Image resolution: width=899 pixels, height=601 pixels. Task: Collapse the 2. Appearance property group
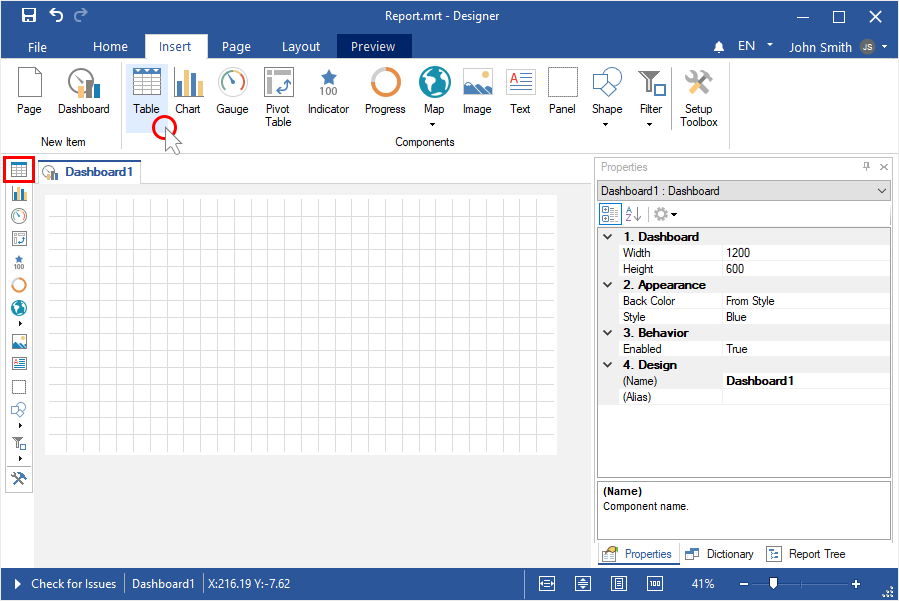click(x=608, y=285)
